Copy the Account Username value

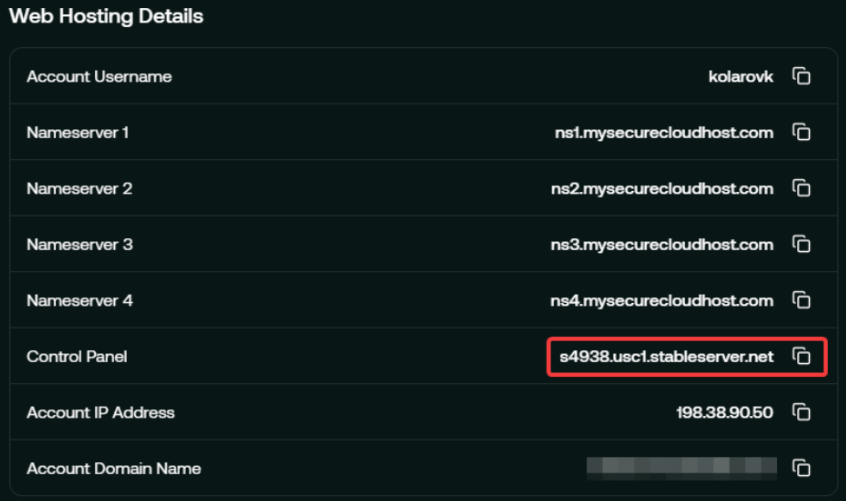click(801, 76)
